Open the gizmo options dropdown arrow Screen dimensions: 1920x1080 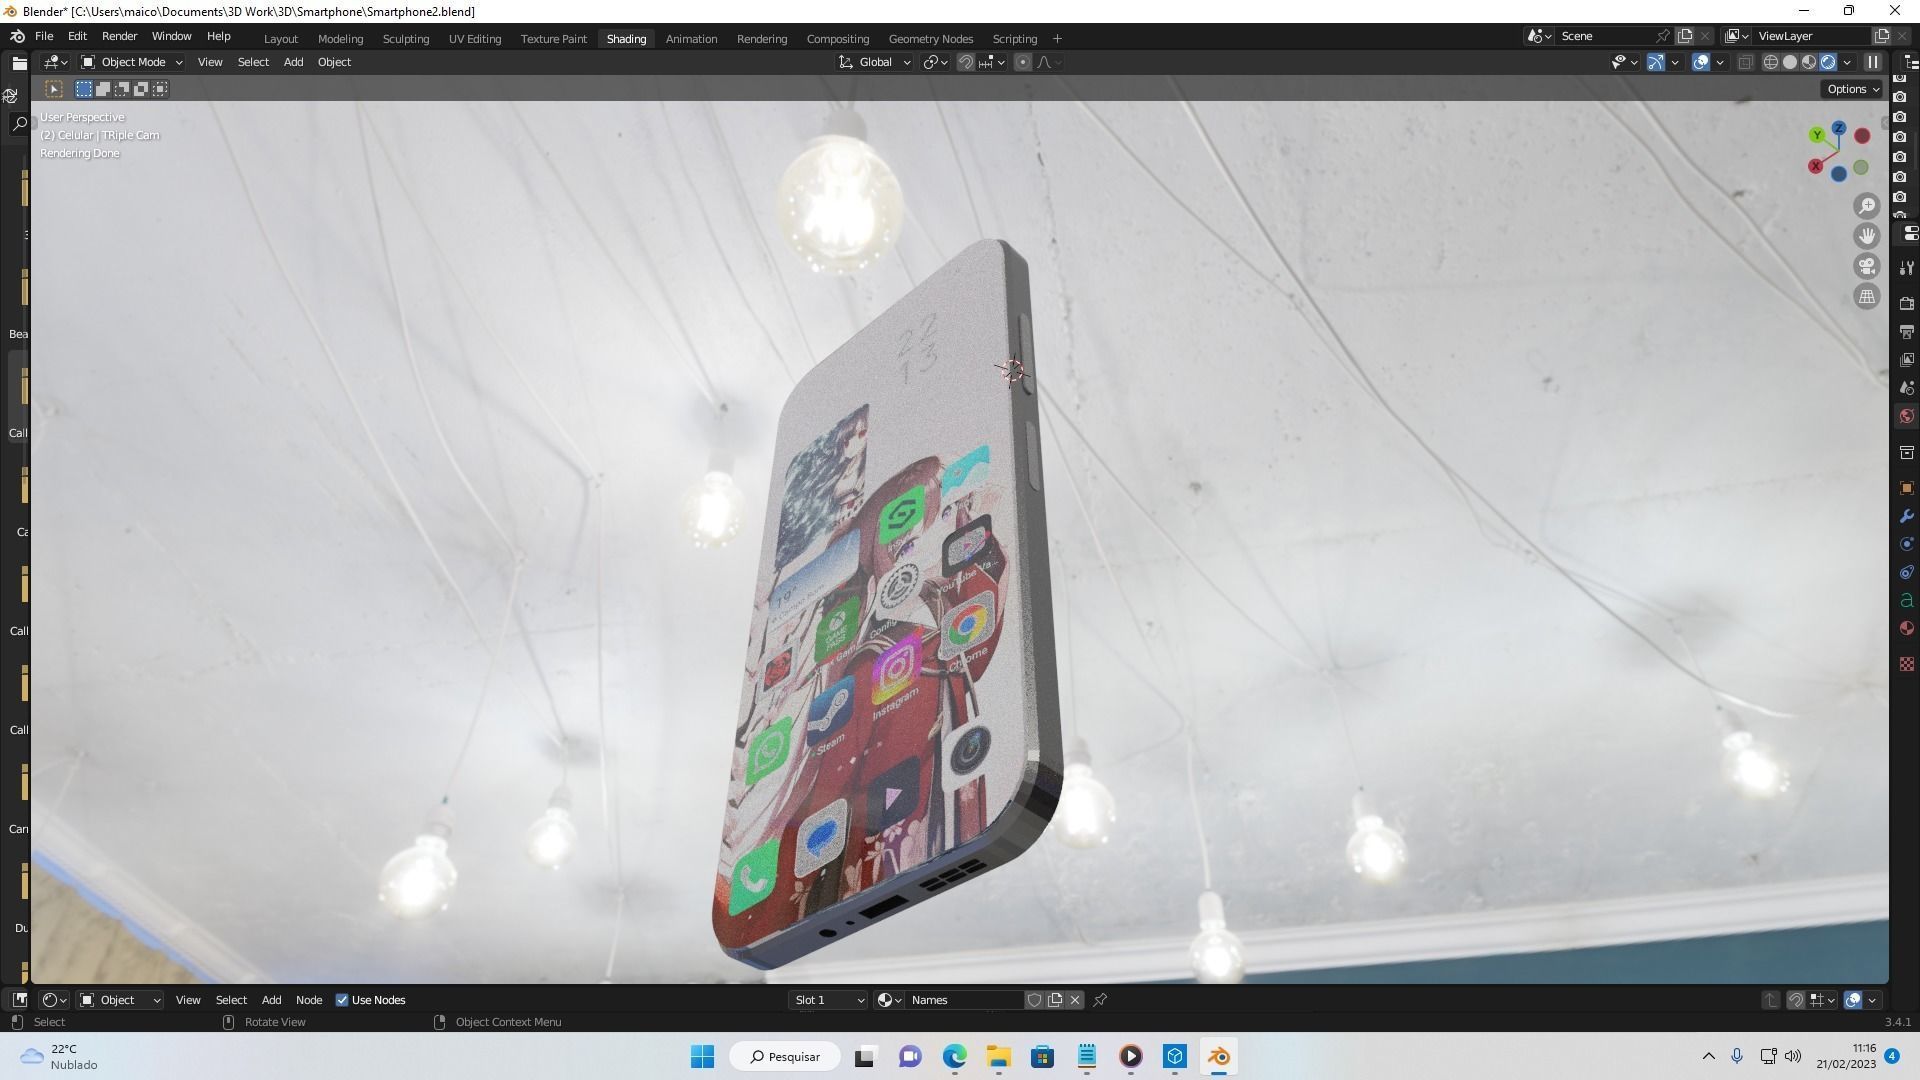(x=1675, y=62)
